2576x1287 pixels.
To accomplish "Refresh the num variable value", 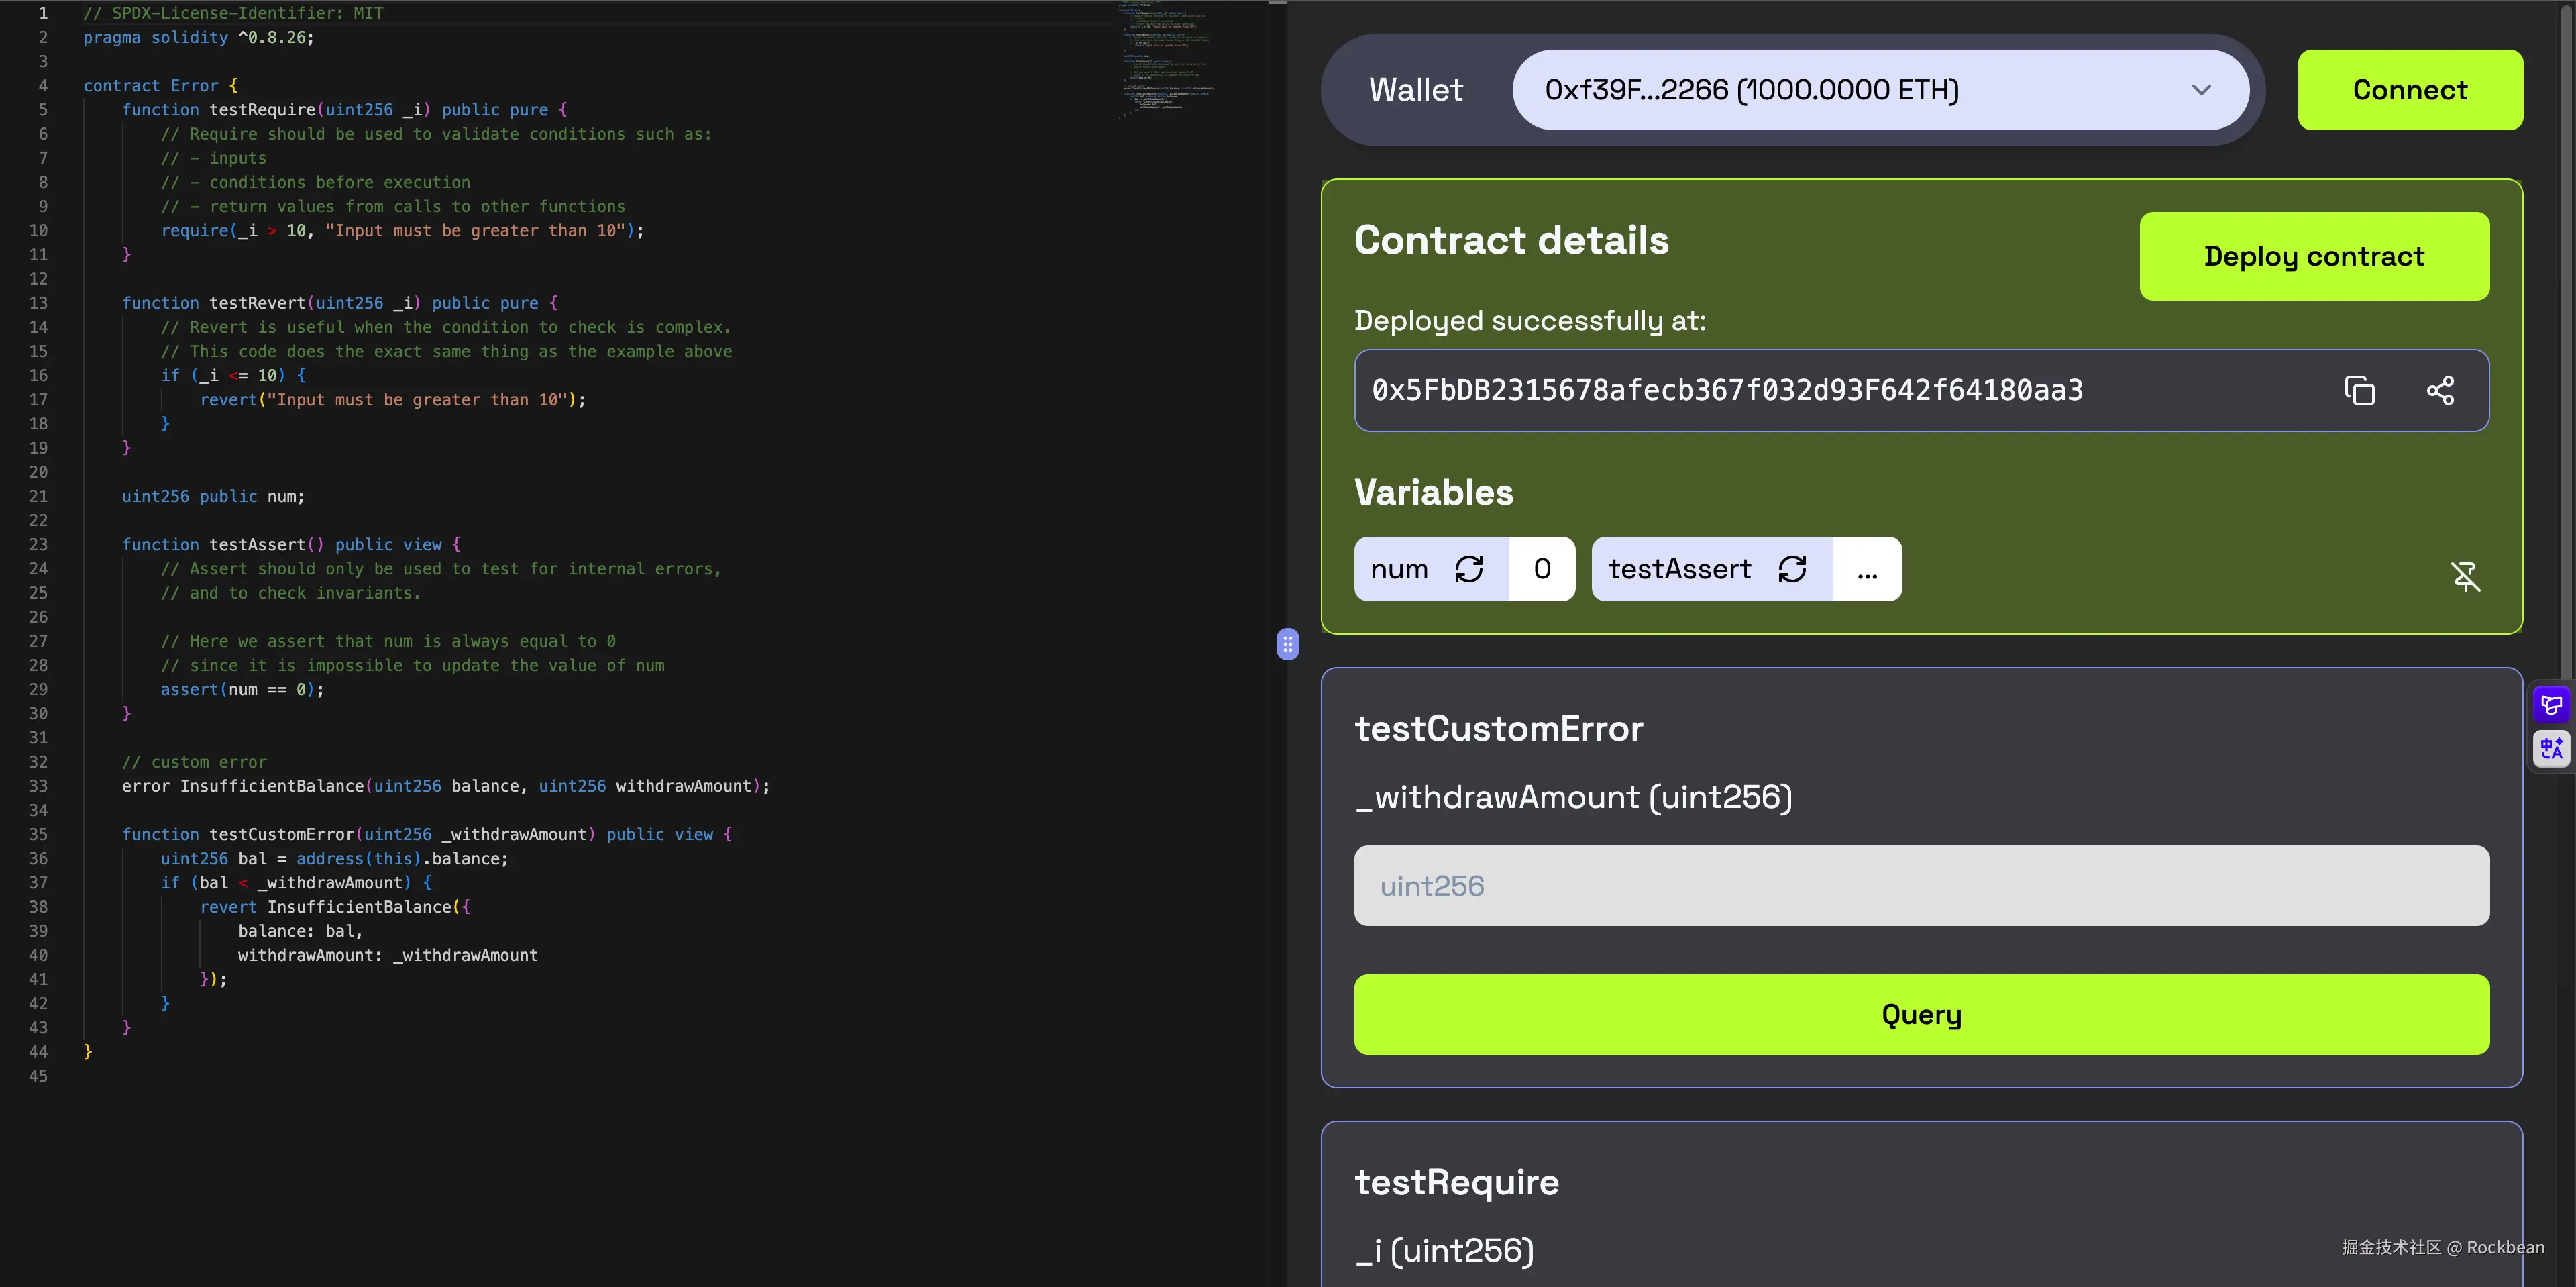I will 1469,569.
